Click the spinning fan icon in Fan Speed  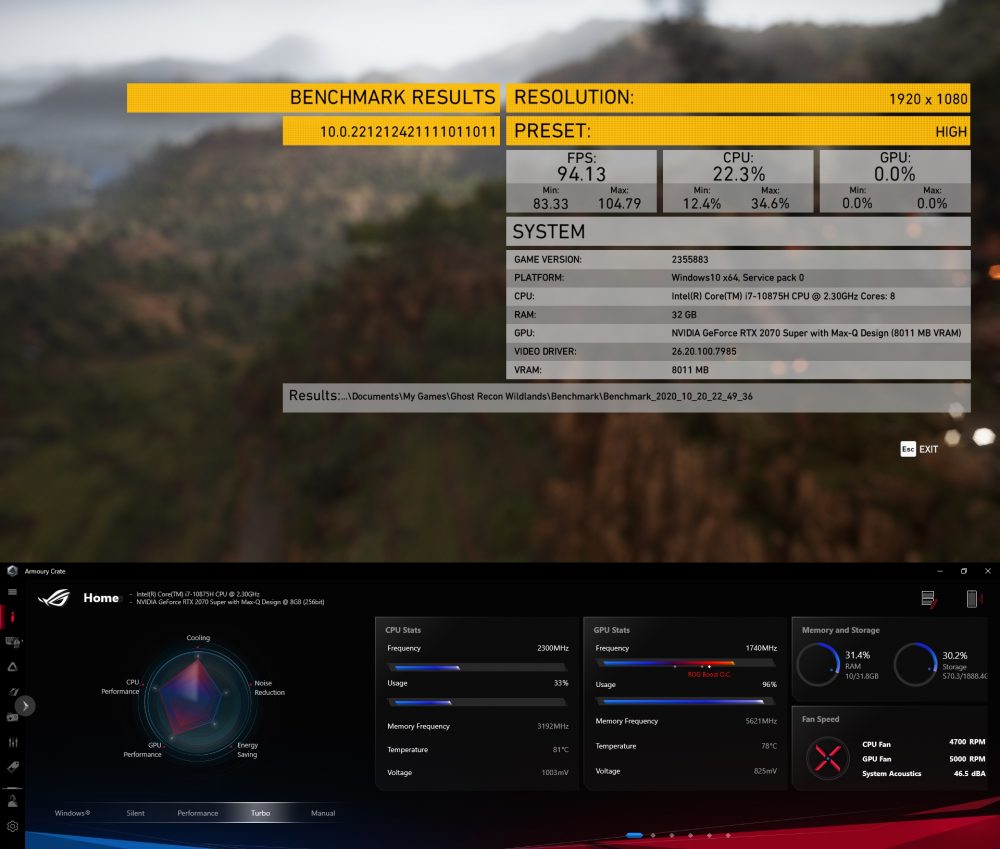pos(828,758)
